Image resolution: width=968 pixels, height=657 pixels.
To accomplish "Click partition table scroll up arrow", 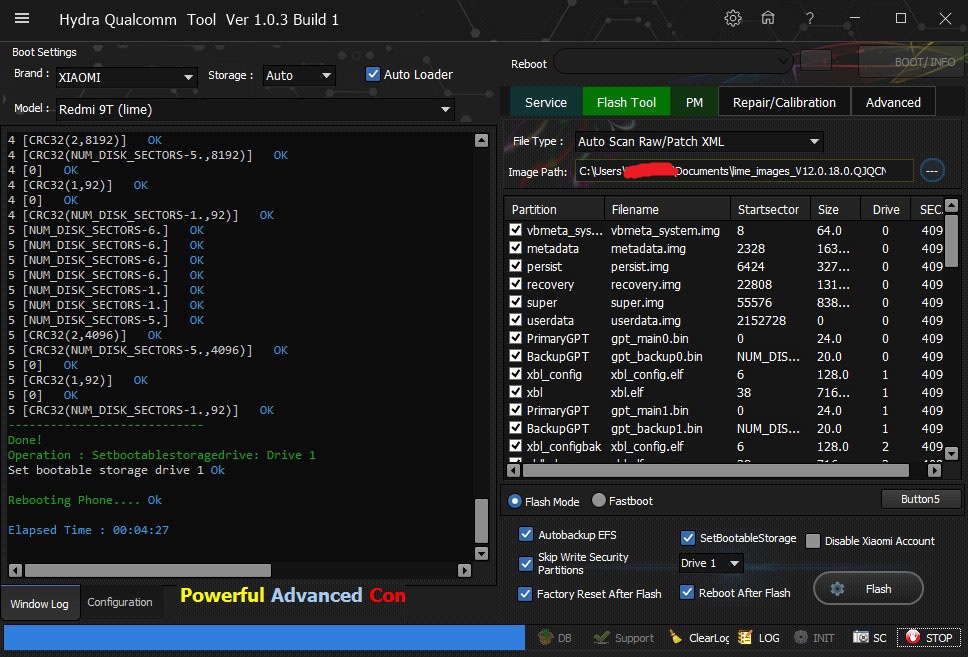I will (x=951, y=205).
